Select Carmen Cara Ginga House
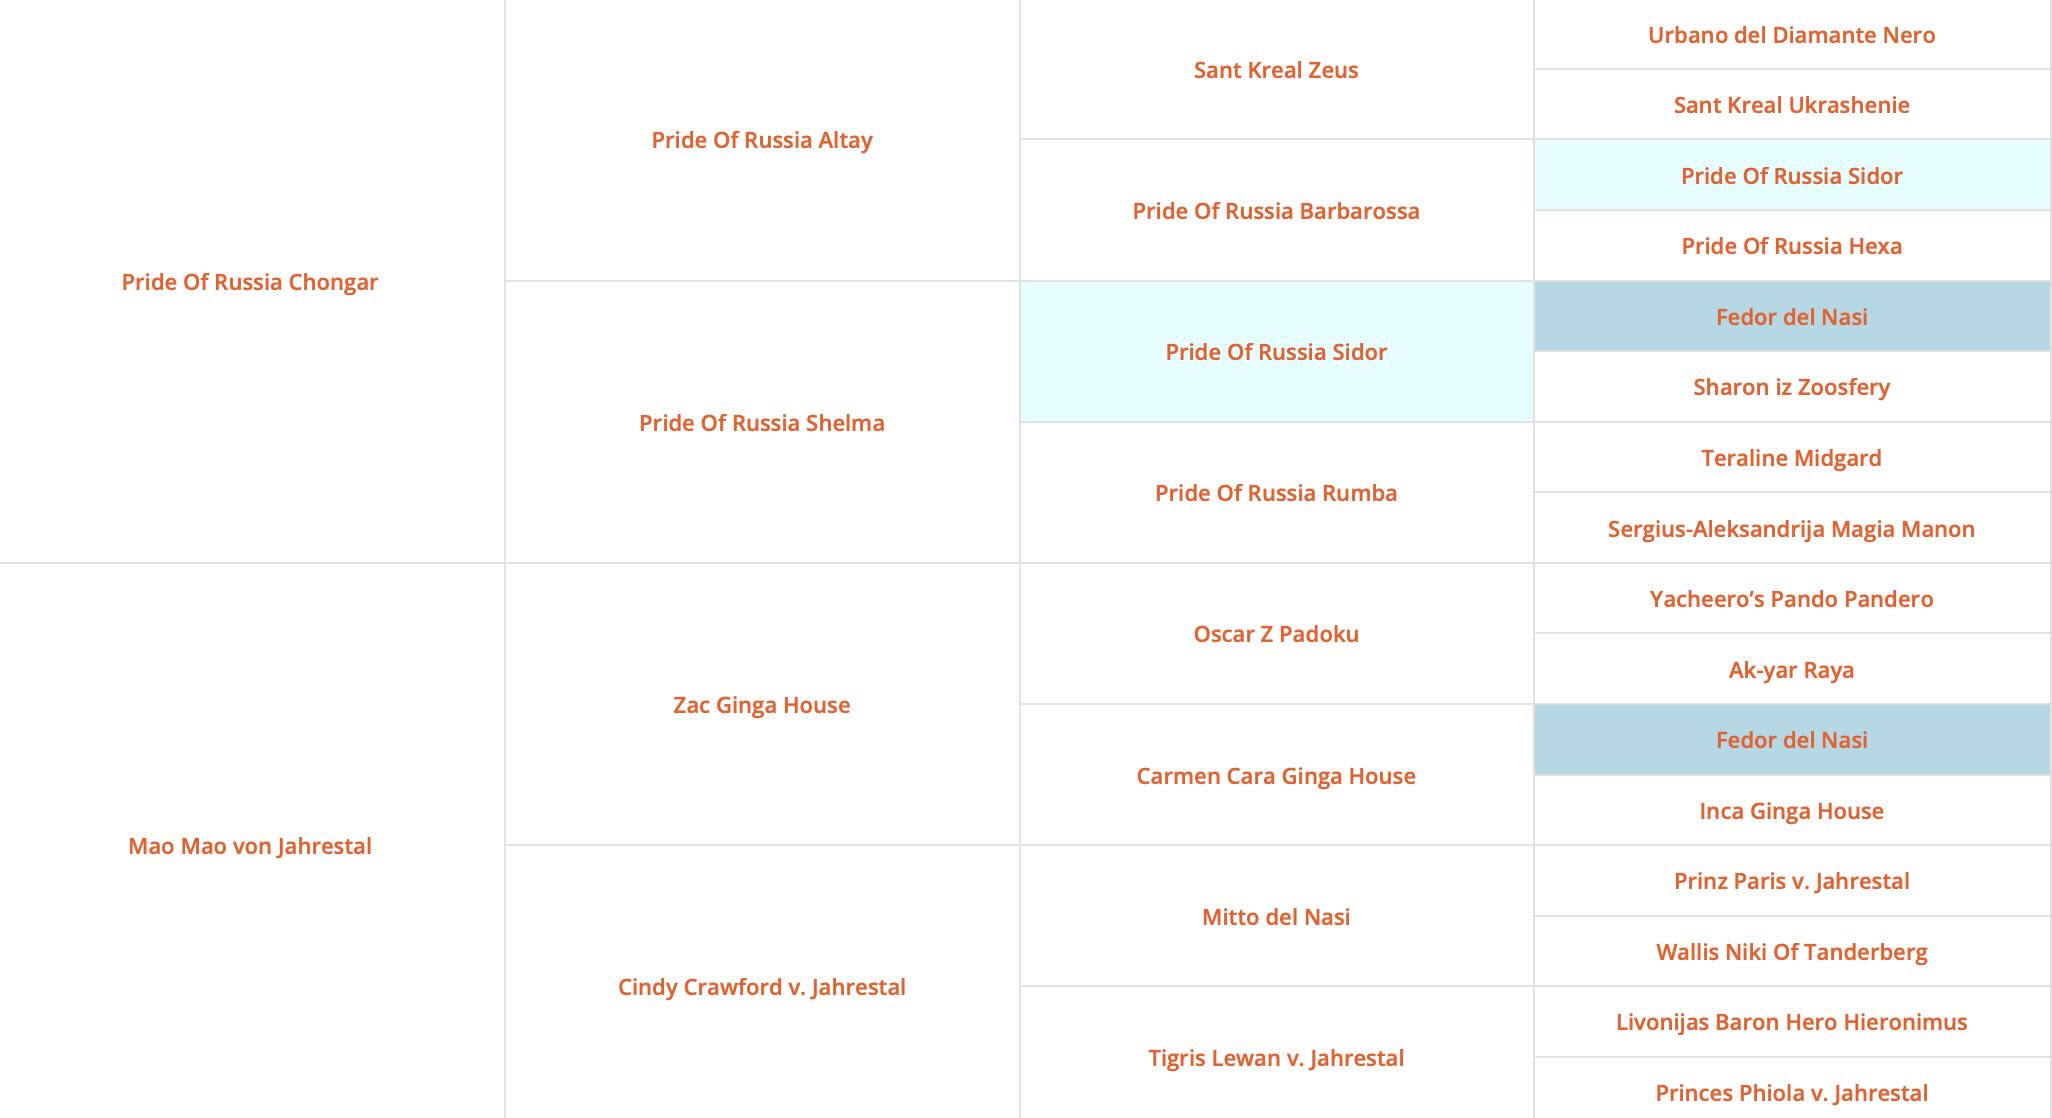The image size is (2052, 1118). pos(1276,776)
